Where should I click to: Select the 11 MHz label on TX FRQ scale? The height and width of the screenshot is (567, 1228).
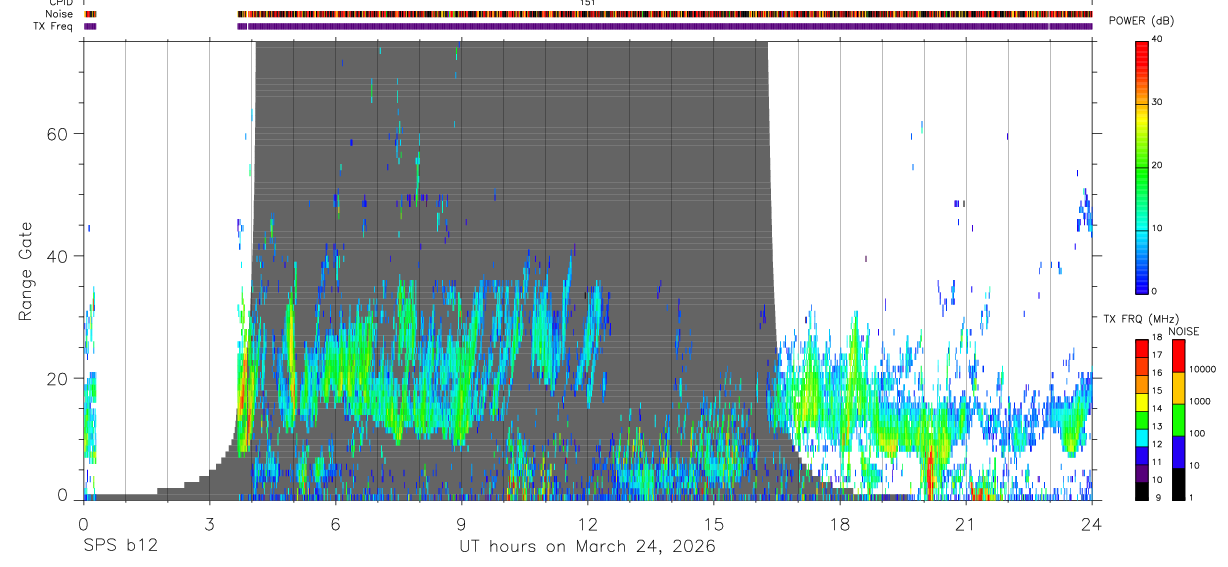coord(1156,462)
